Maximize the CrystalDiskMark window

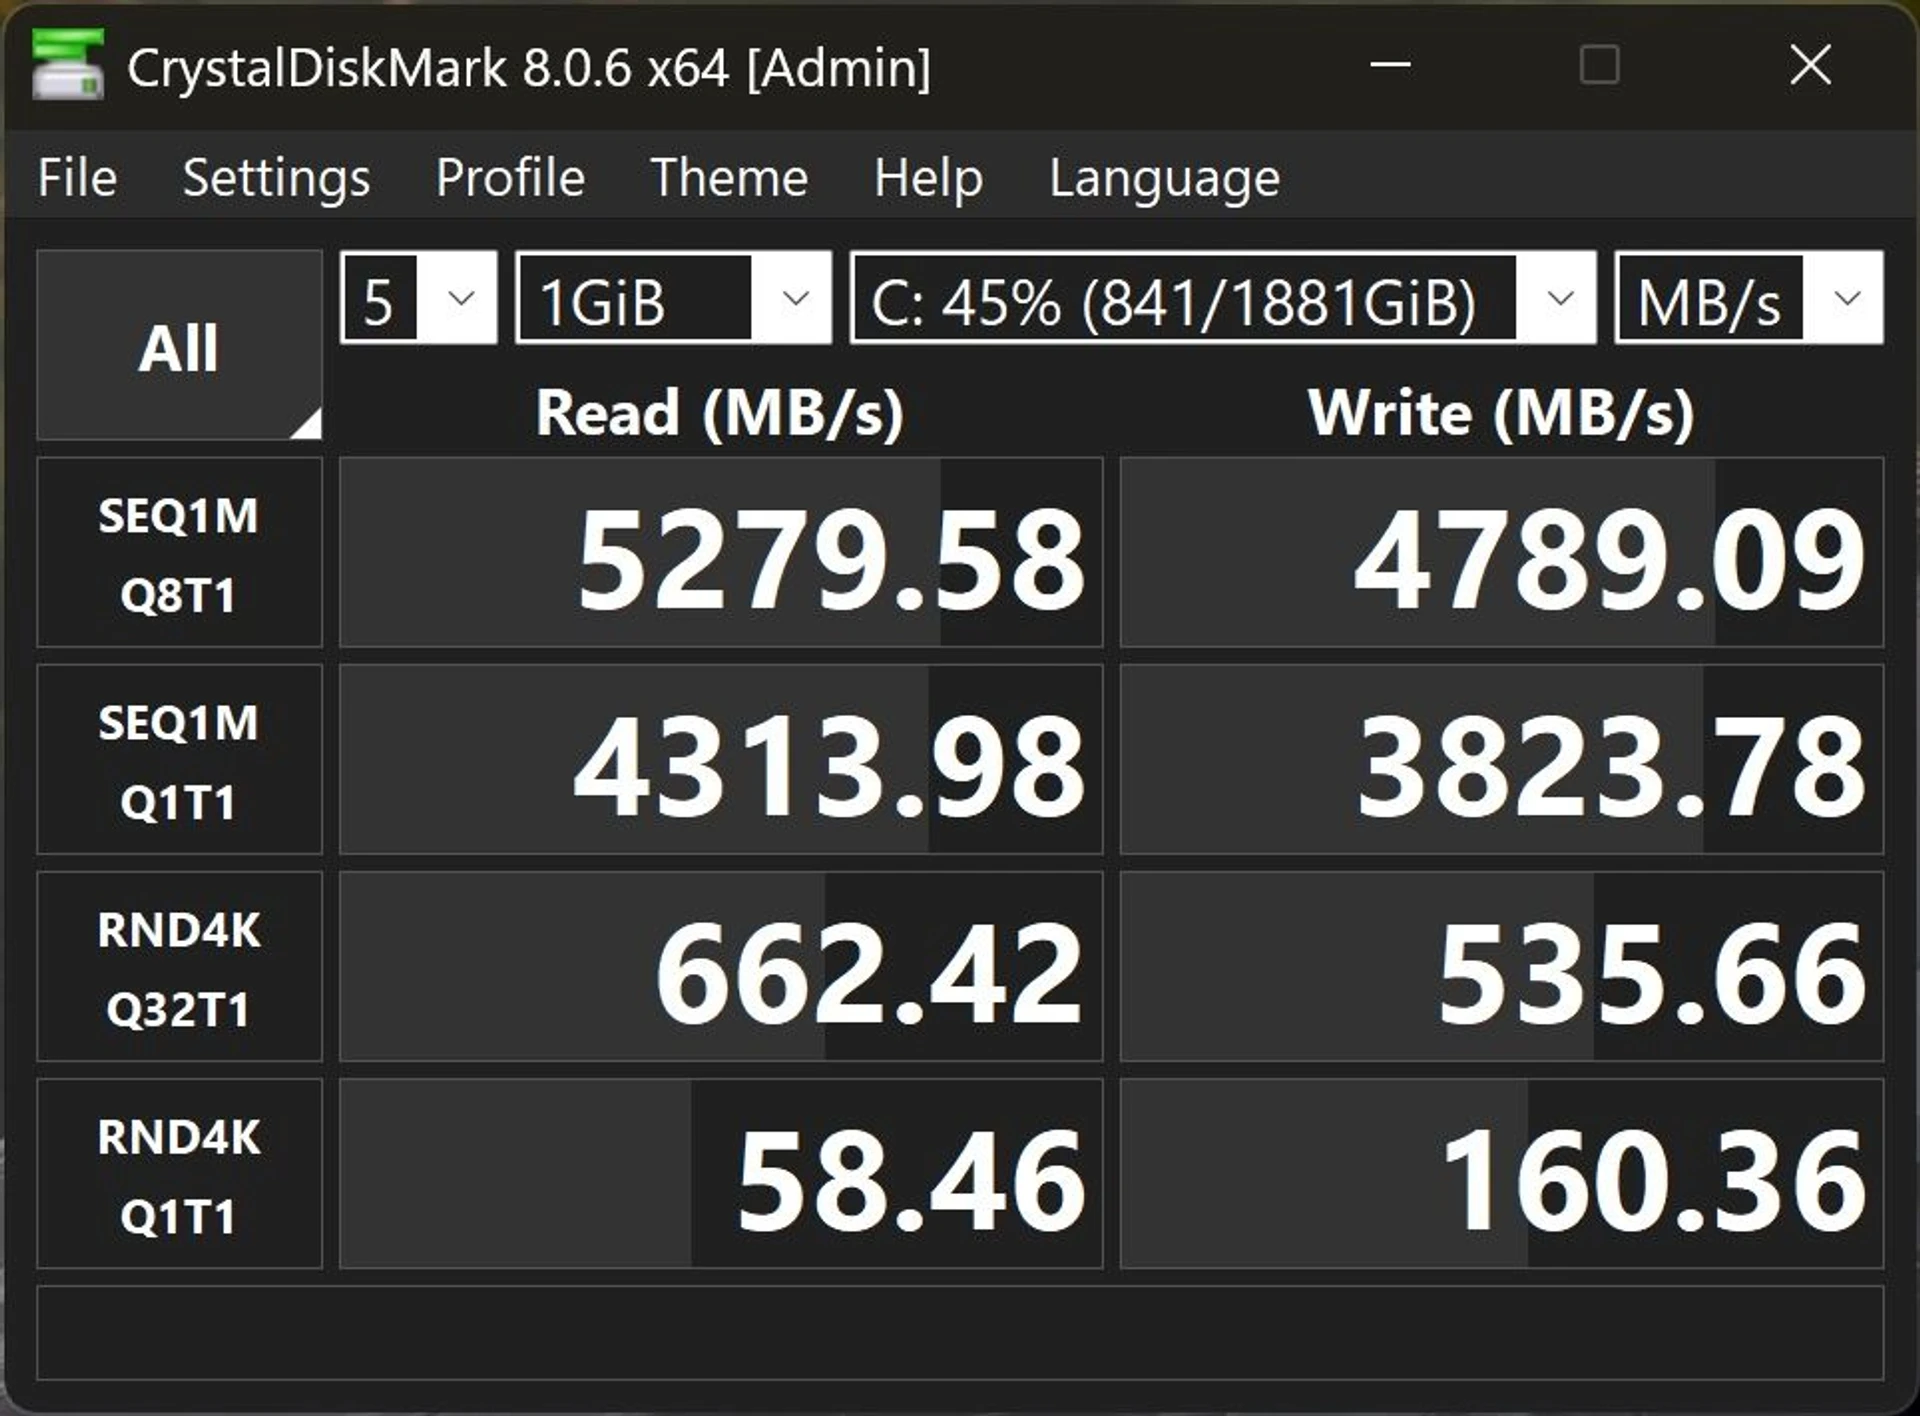point(1599,66)
